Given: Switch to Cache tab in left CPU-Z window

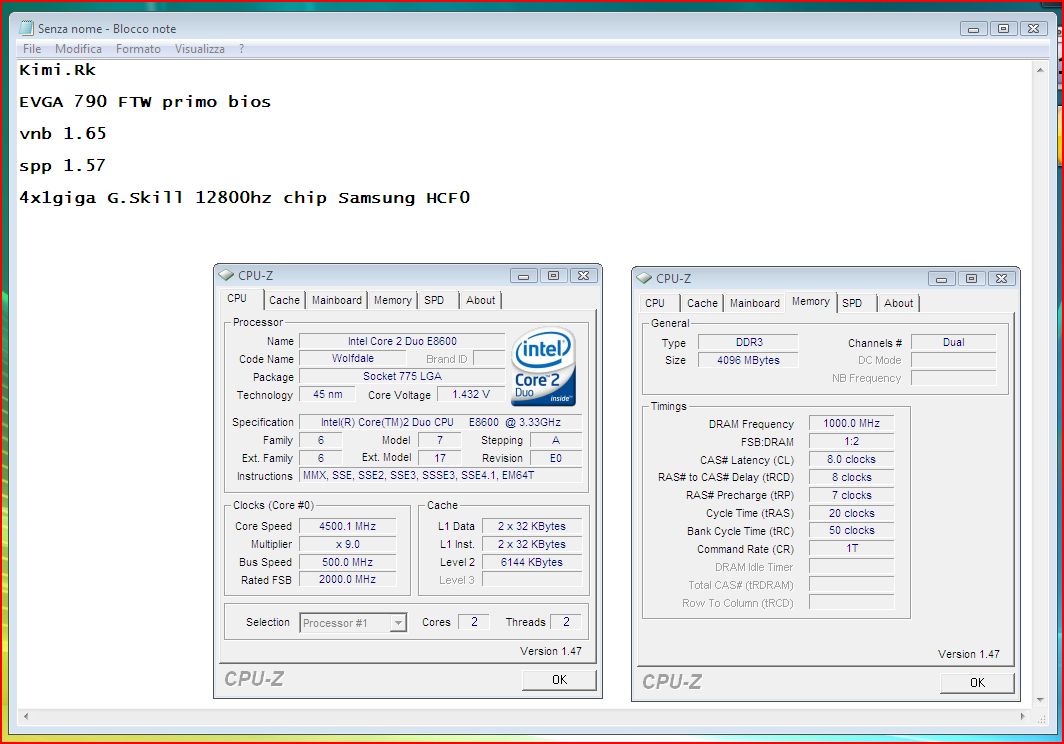Looking at the screenshot, I should [x=284, y=300].
